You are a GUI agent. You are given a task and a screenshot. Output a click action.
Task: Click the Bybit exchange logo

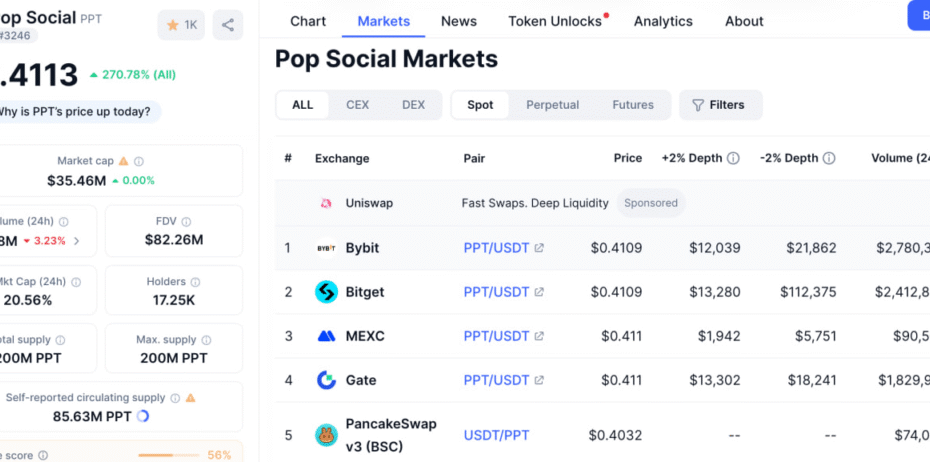(x=326, y=248)
